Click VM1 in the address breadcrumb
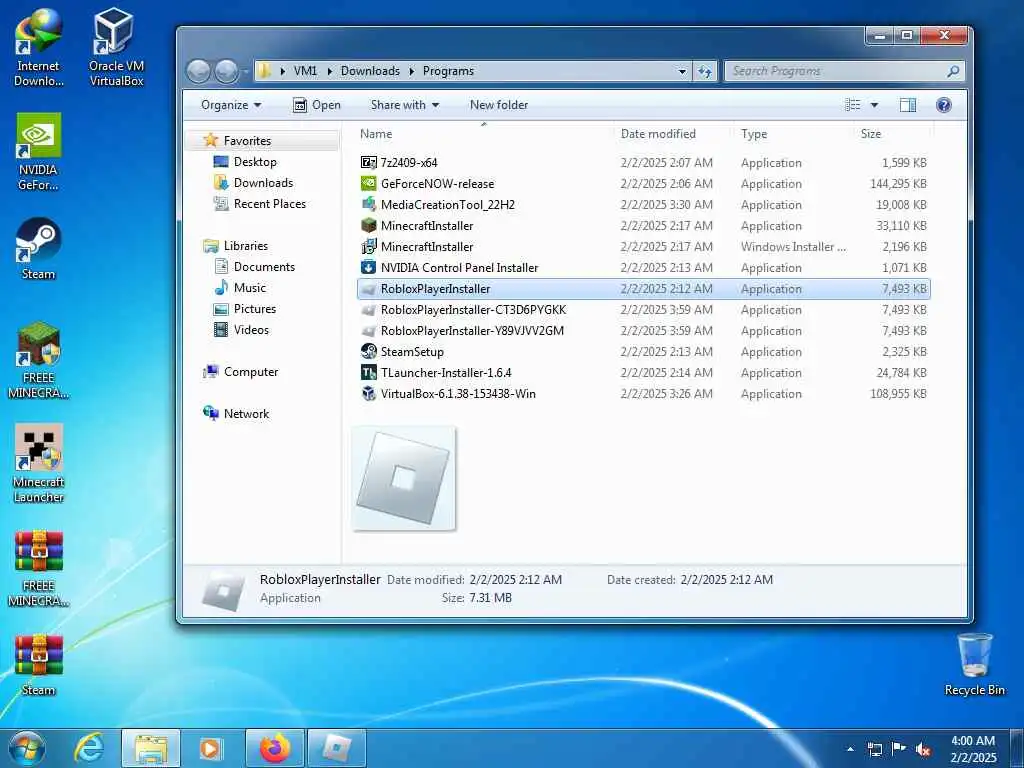Screen dimensions: 1024x768 pyautogui.click(x=305, y=71)
